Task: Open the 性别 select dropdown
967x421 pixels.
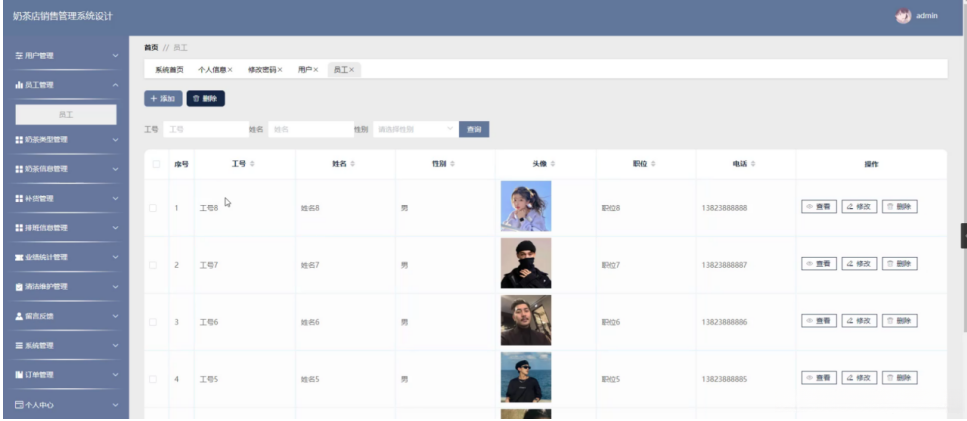Action: pos(416,129)
